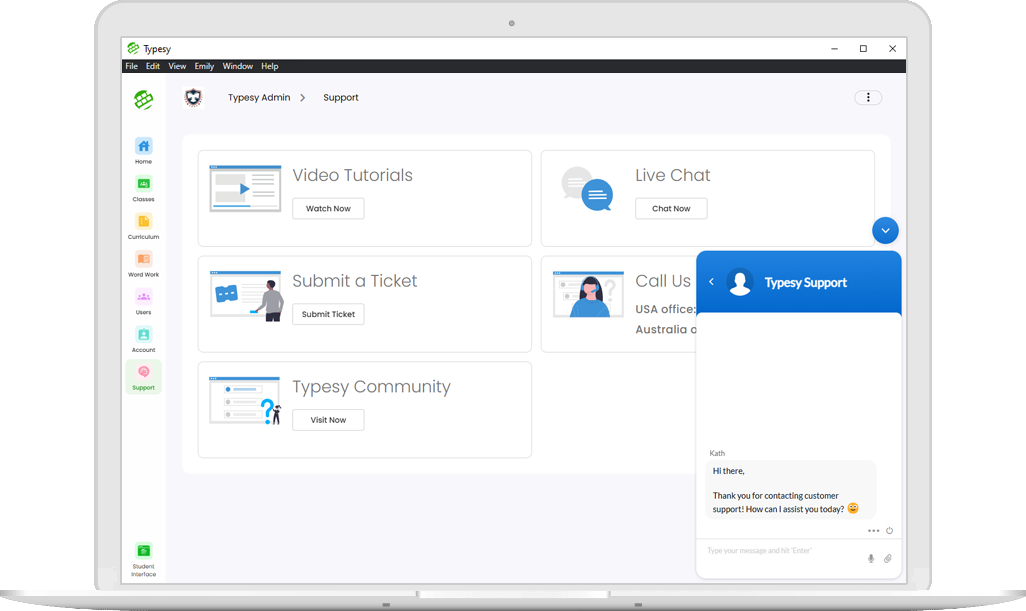
Task: Open the Users section
Action: [x=143, y=301]
